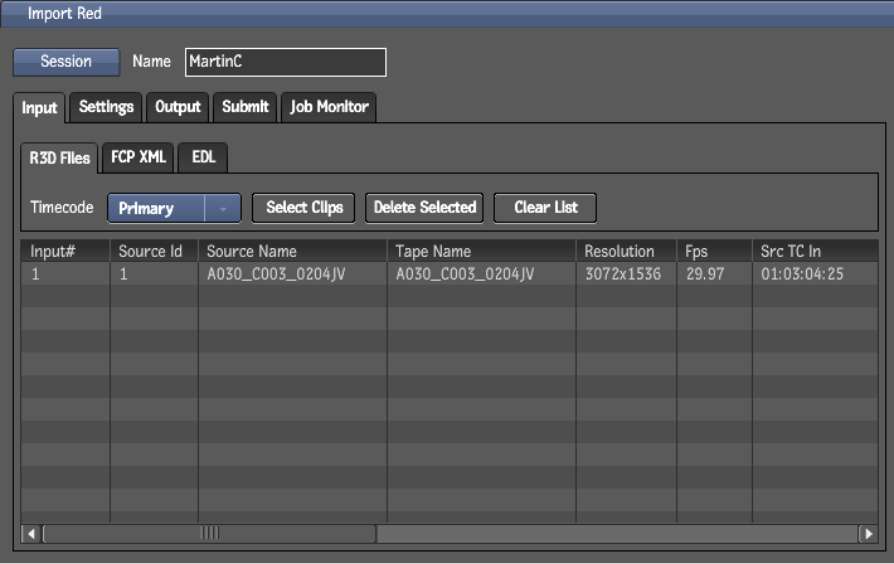Switch to the FCP XML sub-tab

click(x=138, y=157)
